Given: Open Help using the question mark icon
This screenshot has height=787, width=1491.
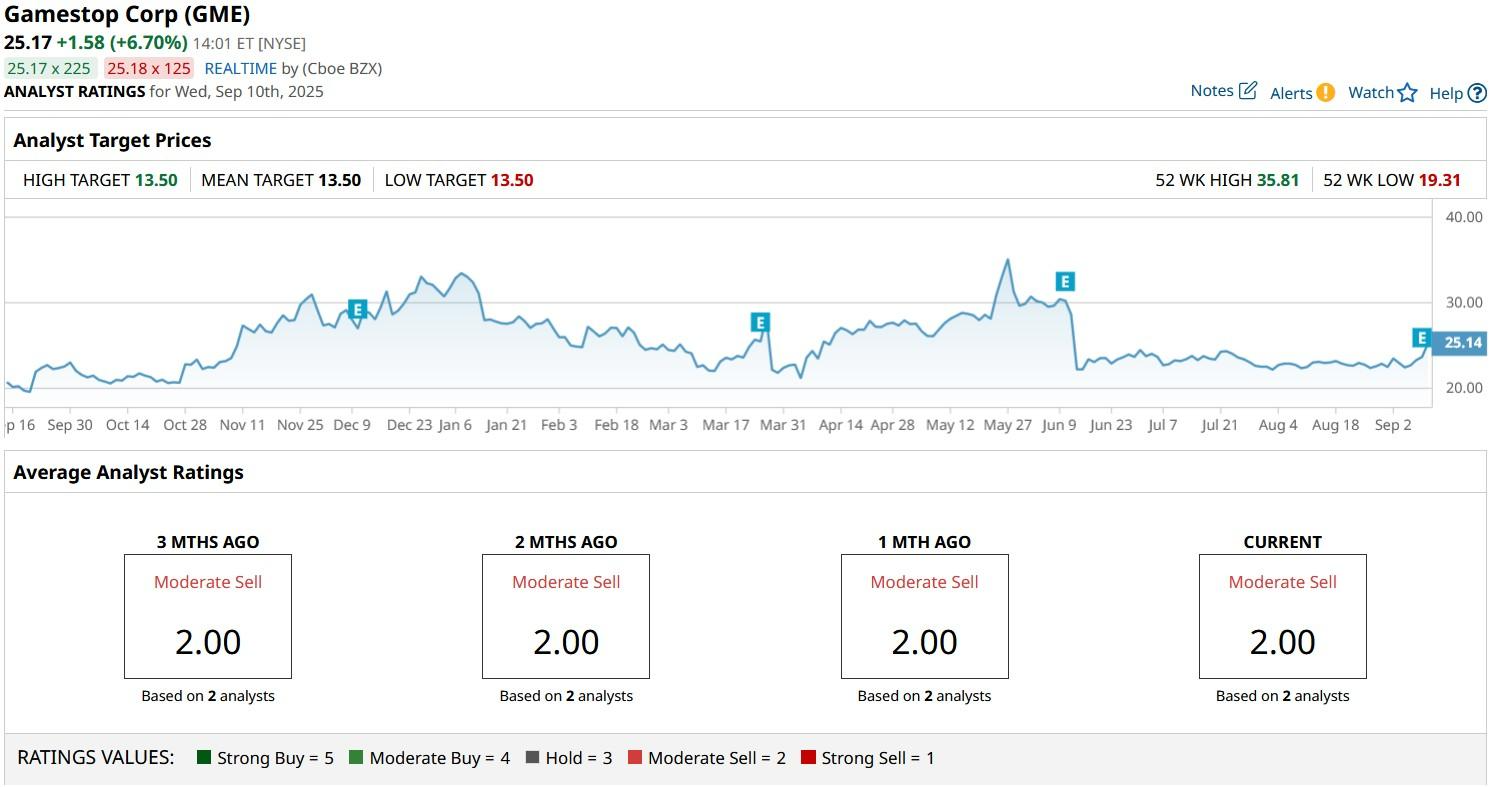Looking at the screenshot, I should pos(1478,92).
